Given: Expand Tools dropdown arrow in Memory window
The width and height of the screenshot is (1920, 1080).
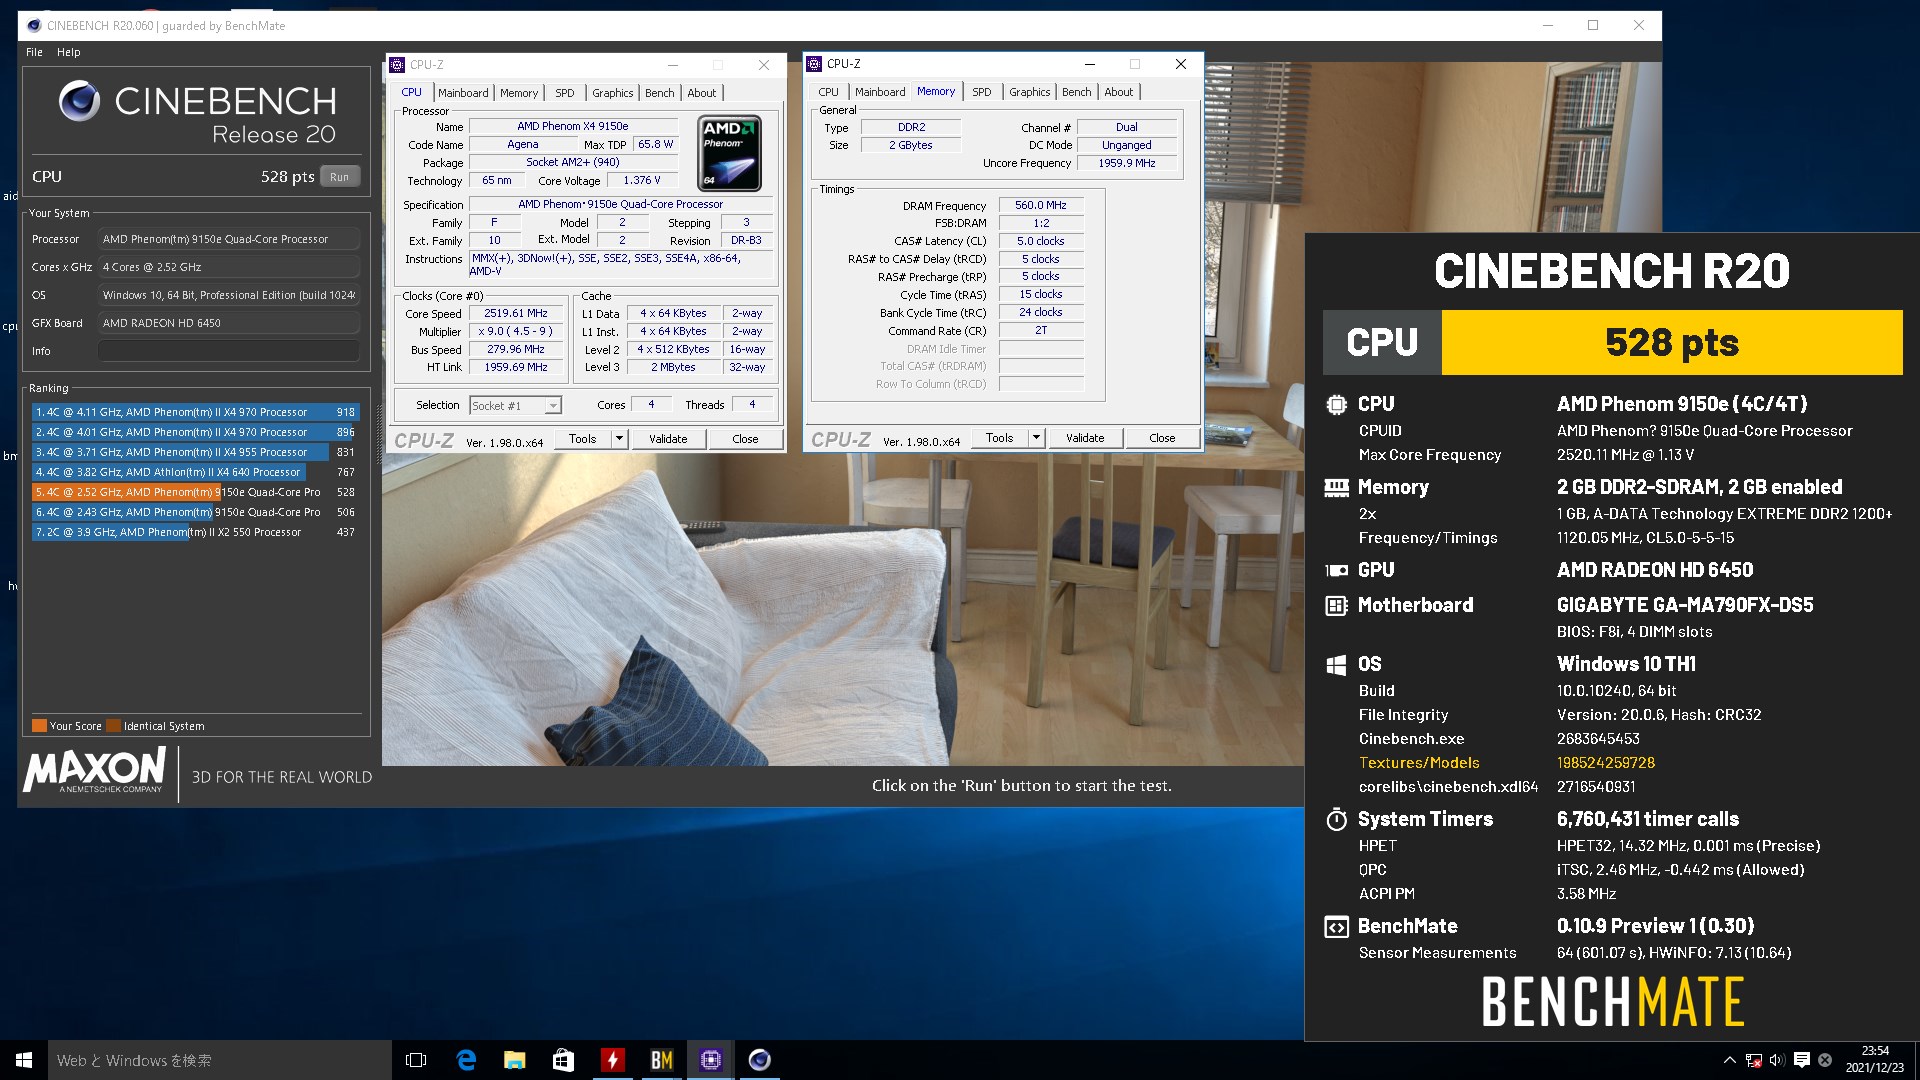Looking at the screenshot, I should (1036, 438).
